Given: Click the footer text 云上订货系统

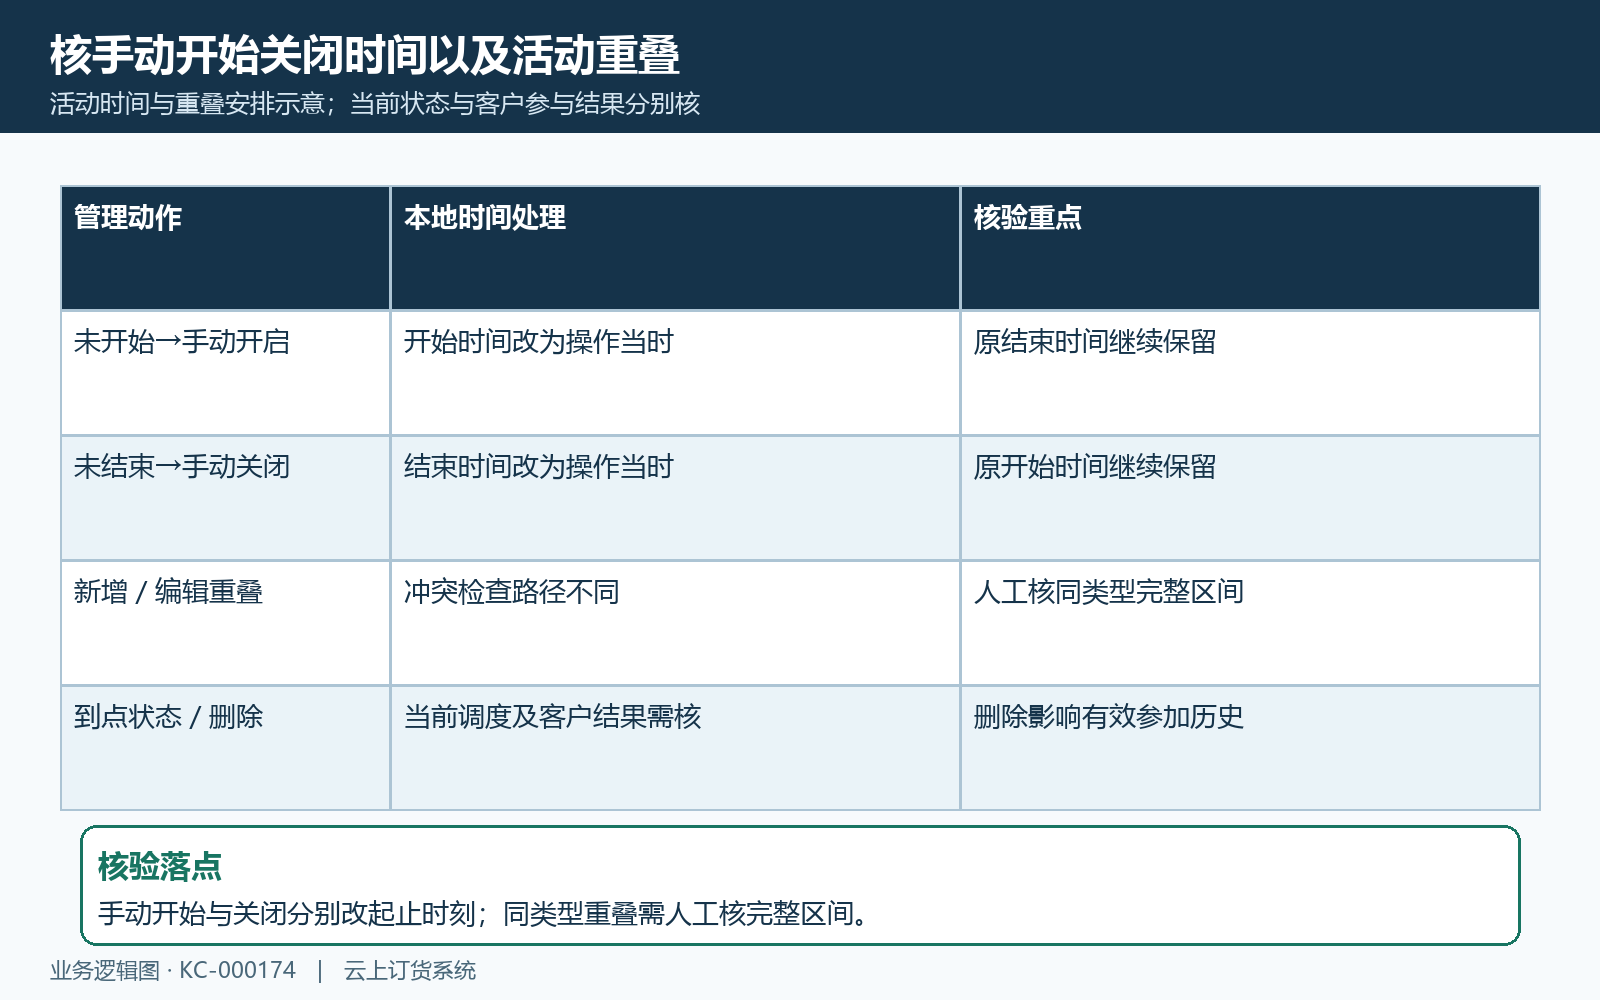Looking at the screenshot, I should [x=410, y=970].
